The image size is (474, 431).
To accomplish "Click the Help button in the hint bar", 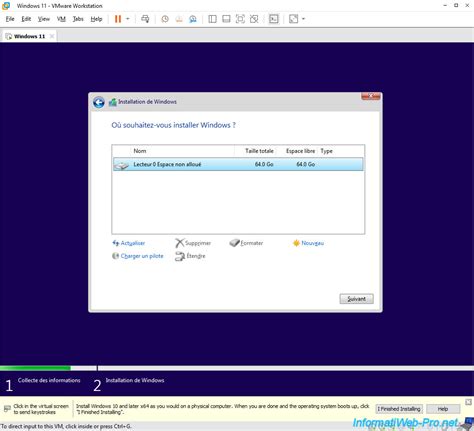I will (x=443, y=409).
